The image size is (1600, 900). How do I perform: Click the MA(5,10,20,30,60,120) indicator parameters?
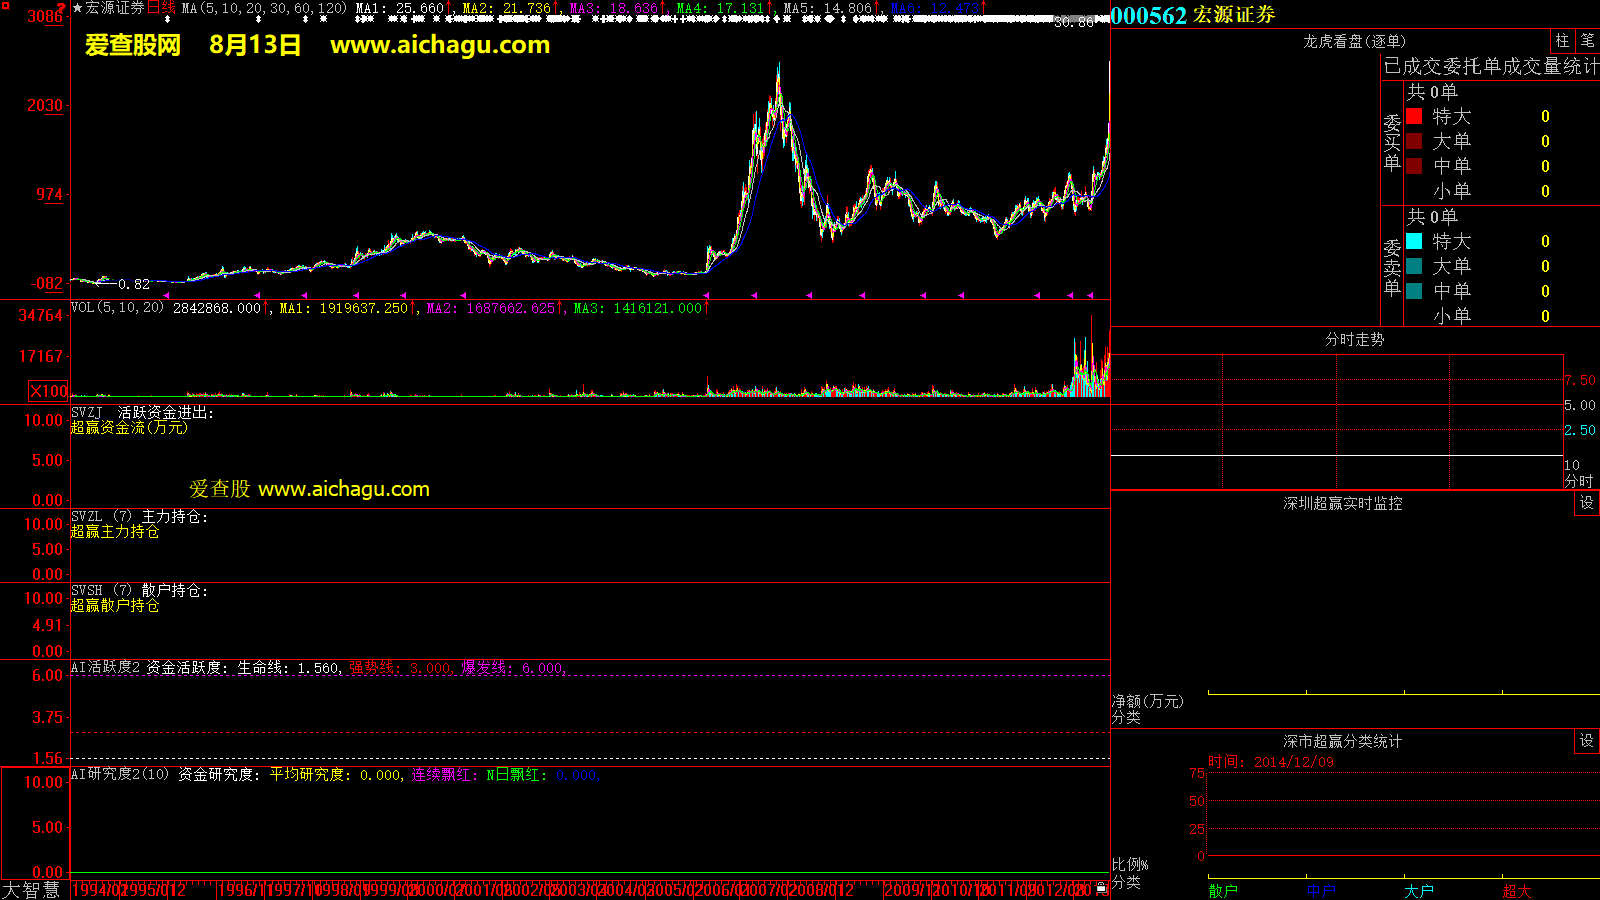point(264,8)
